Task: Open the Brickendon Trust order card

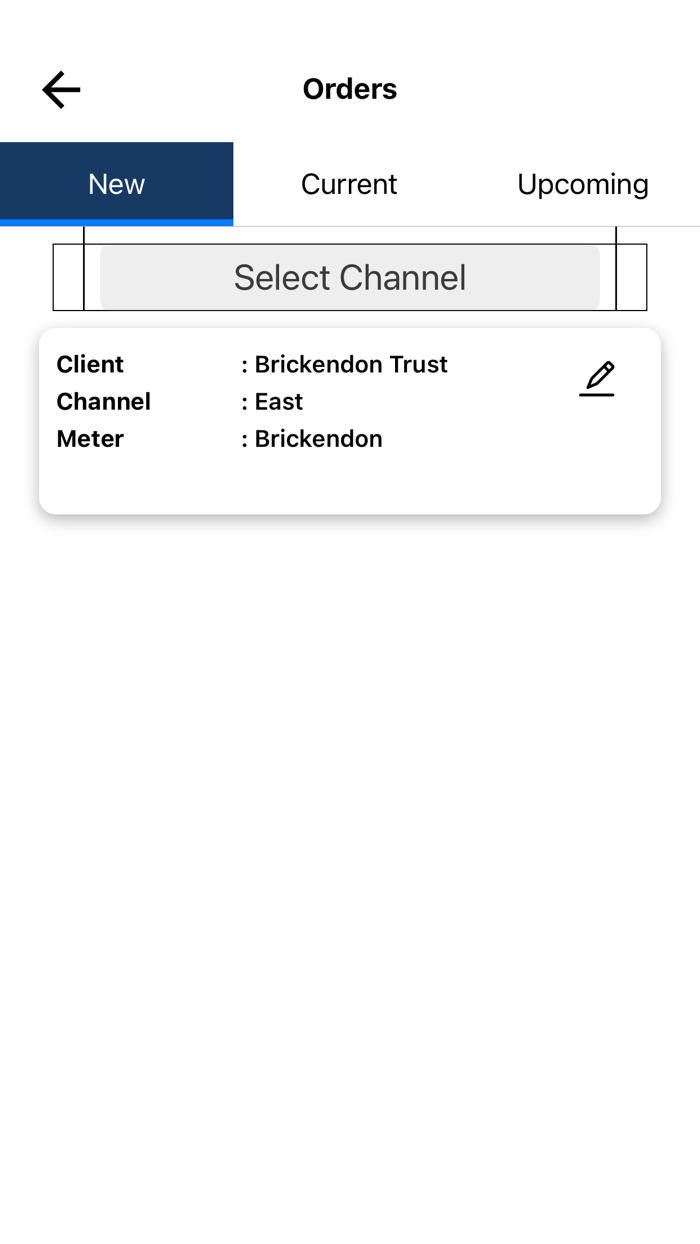Action: 349,420
